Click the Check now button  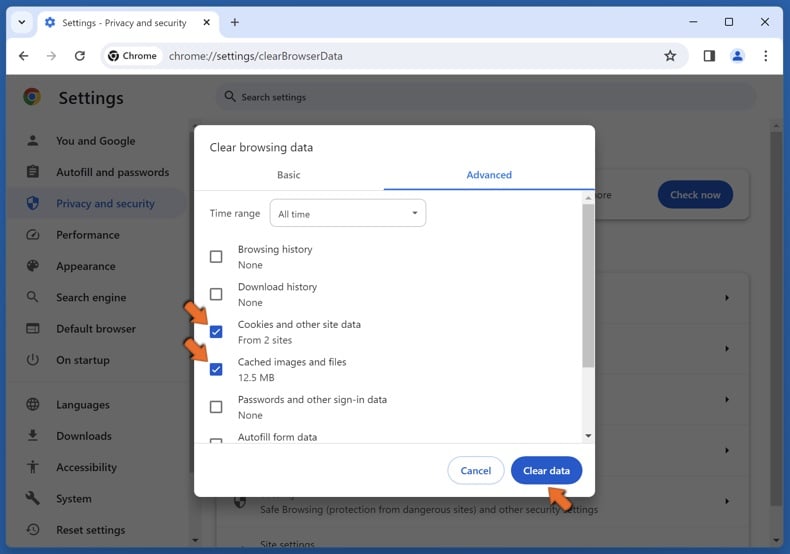coord(695,195)
